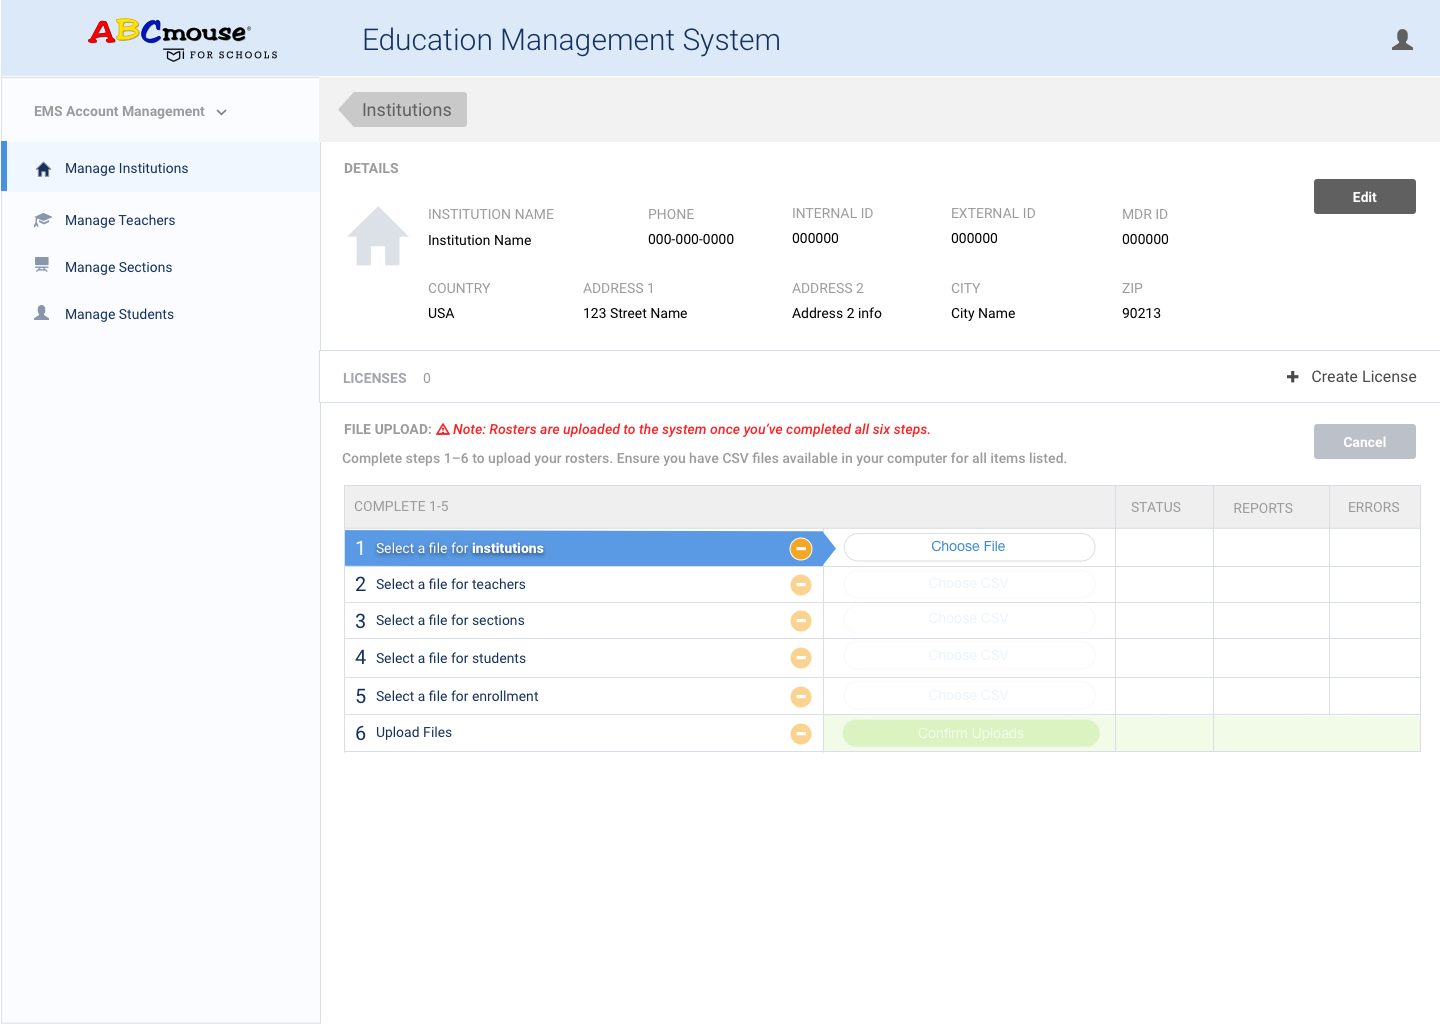This screenshot has width=1440, height=1024.
Task: Select step 3 'Select a file for sections'
Action: point(584,621)
